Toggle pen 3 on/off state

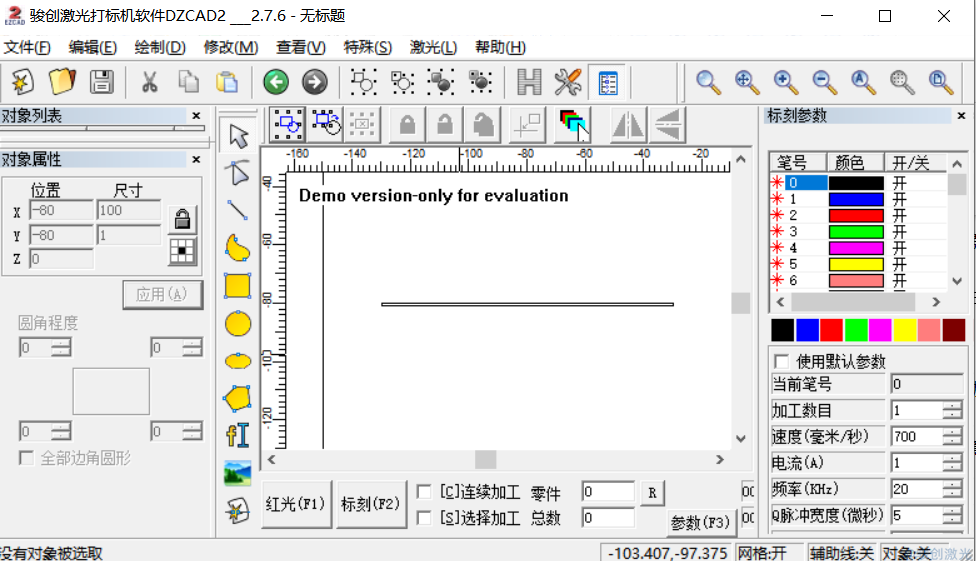899,232
